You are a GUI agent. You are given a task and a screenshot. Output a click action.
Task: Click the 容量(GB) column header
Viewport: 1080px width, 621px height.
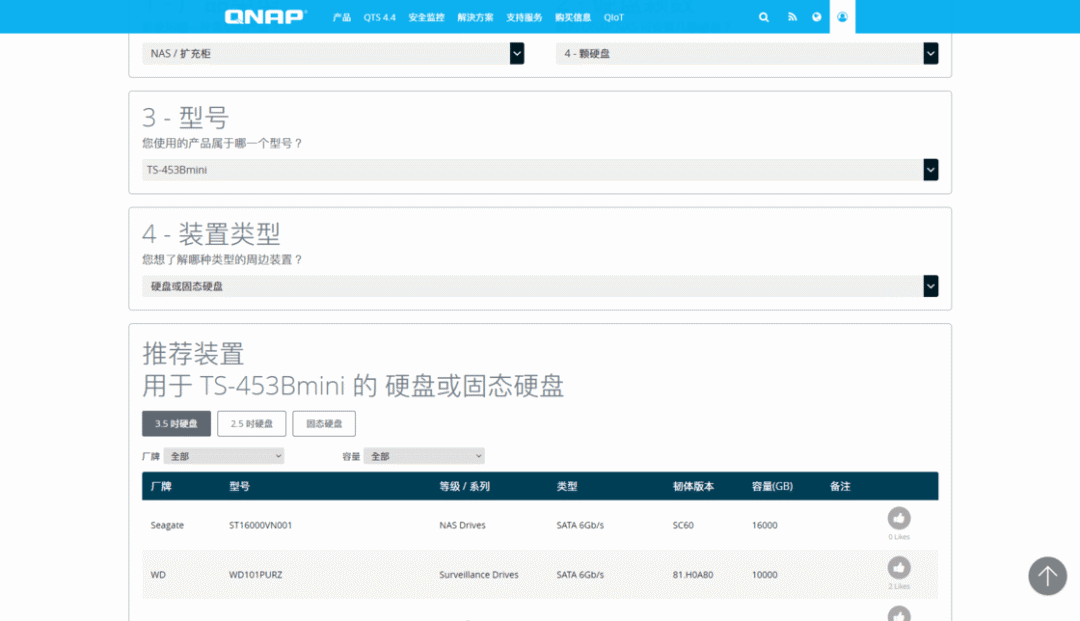[x=772, y=486]
